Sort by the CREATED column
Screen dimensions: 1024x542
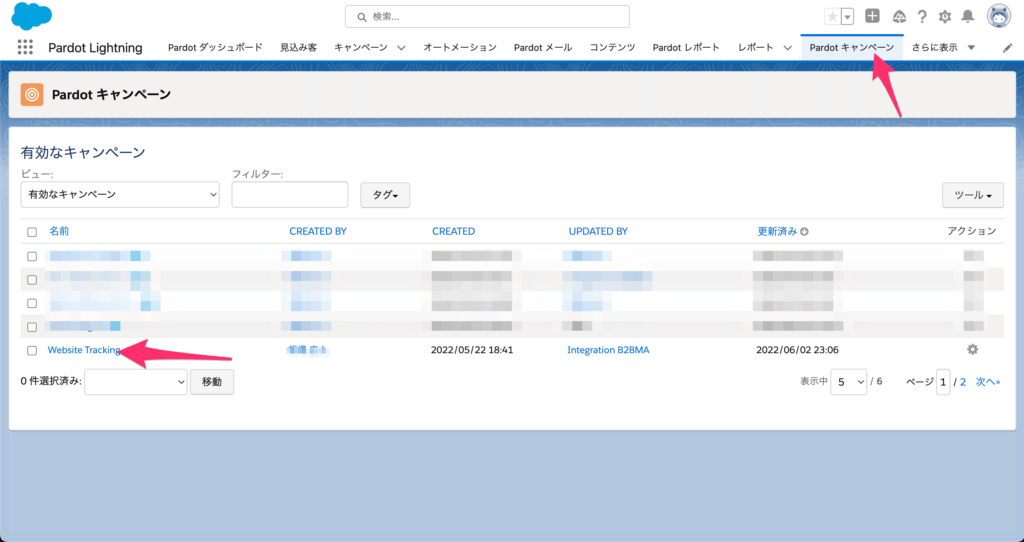(x=453, y=231)
